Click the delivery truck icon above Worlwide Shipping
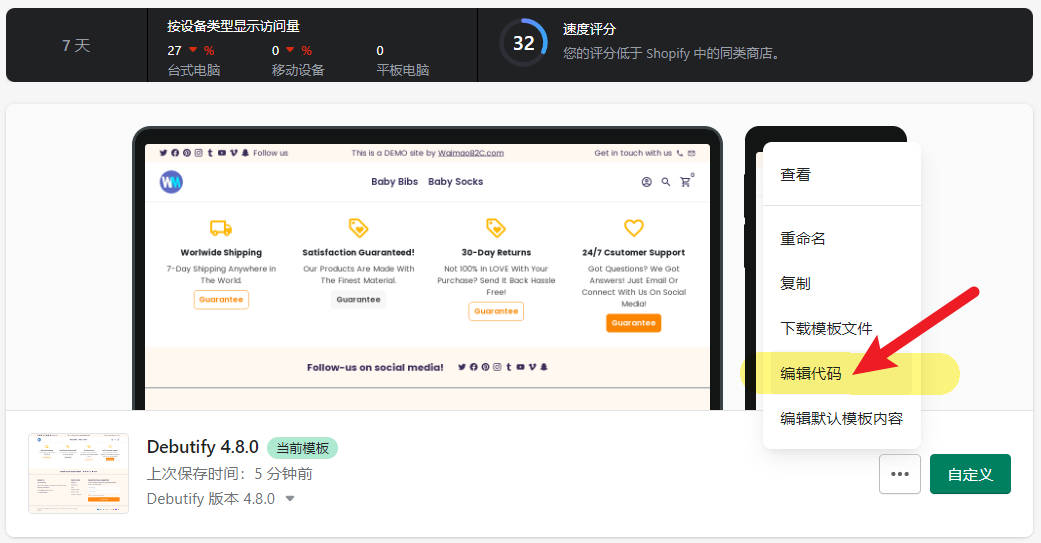1041x543 pixels. coord(221,228)
